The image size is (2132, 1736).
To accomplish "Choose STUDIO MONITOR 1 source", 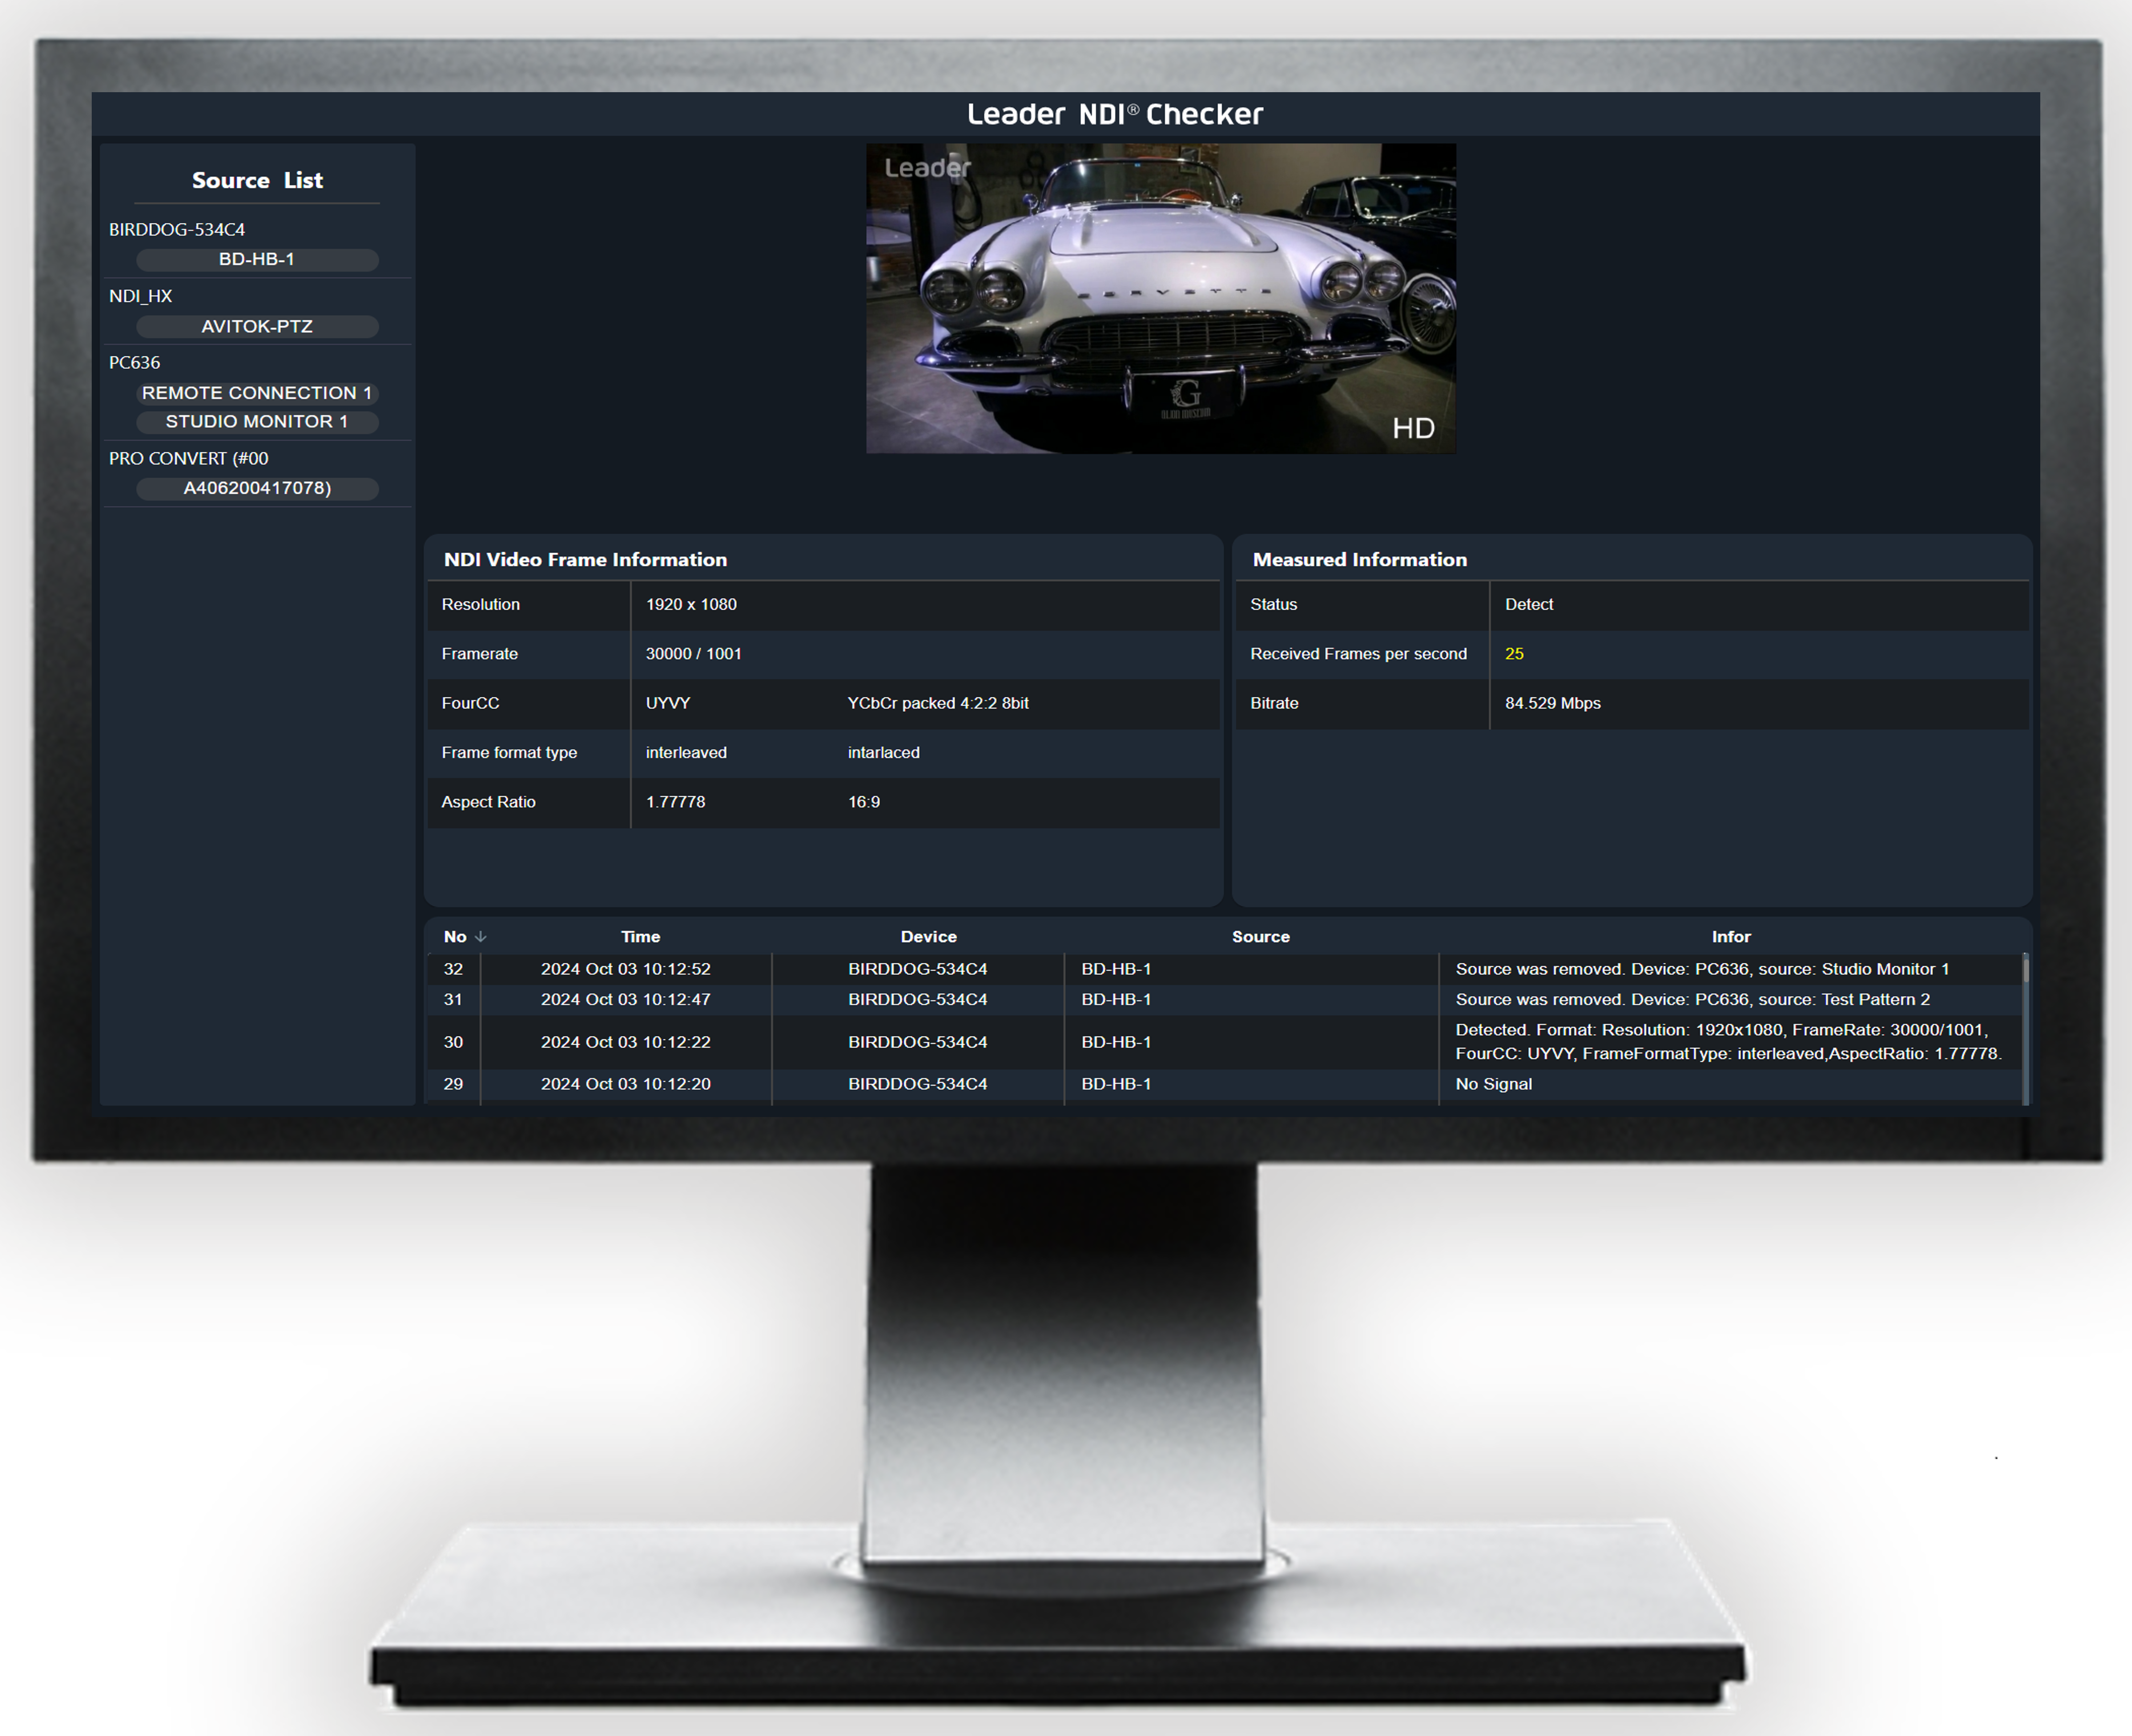I will (x=257, y=422).
